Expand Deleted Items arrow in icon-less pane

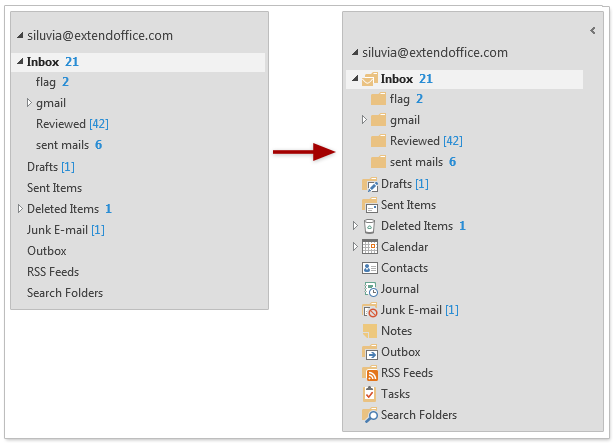point(19,209)
